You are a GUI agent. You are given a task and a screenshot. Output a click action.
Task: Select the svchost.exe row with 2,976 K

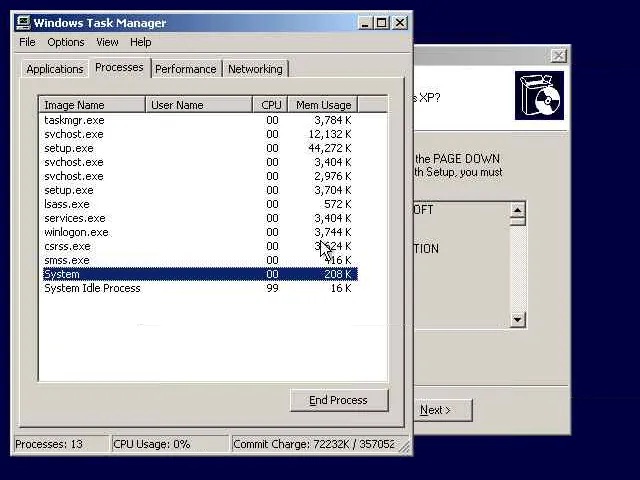coord(200,176)
